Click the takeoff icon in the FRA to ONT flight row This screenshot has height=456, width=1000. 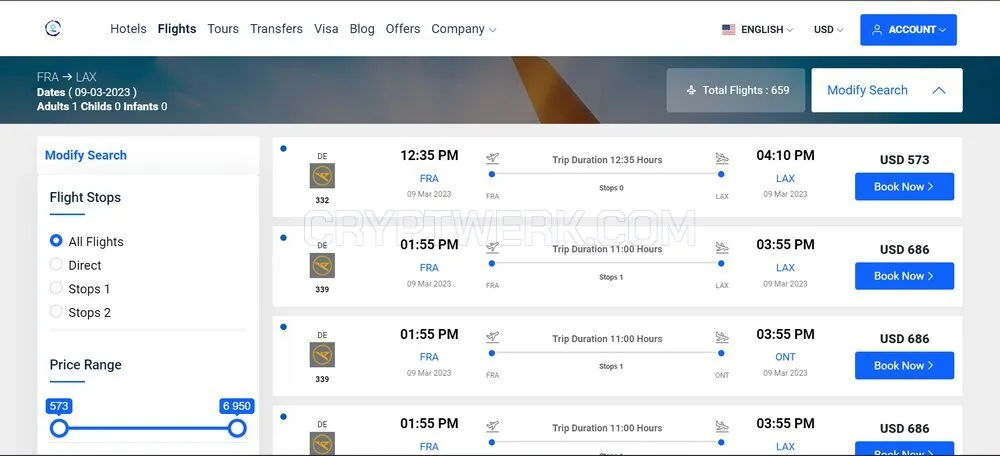492,337
